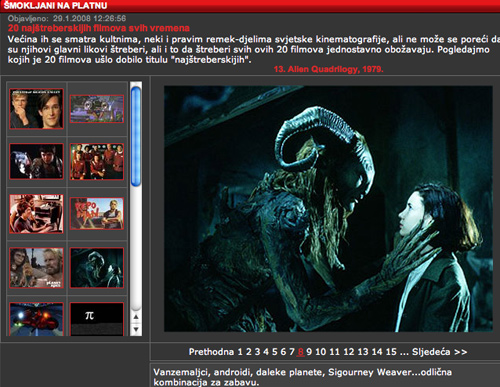Open gallery page 9
500x387 pixels.
tap(309, 352)
